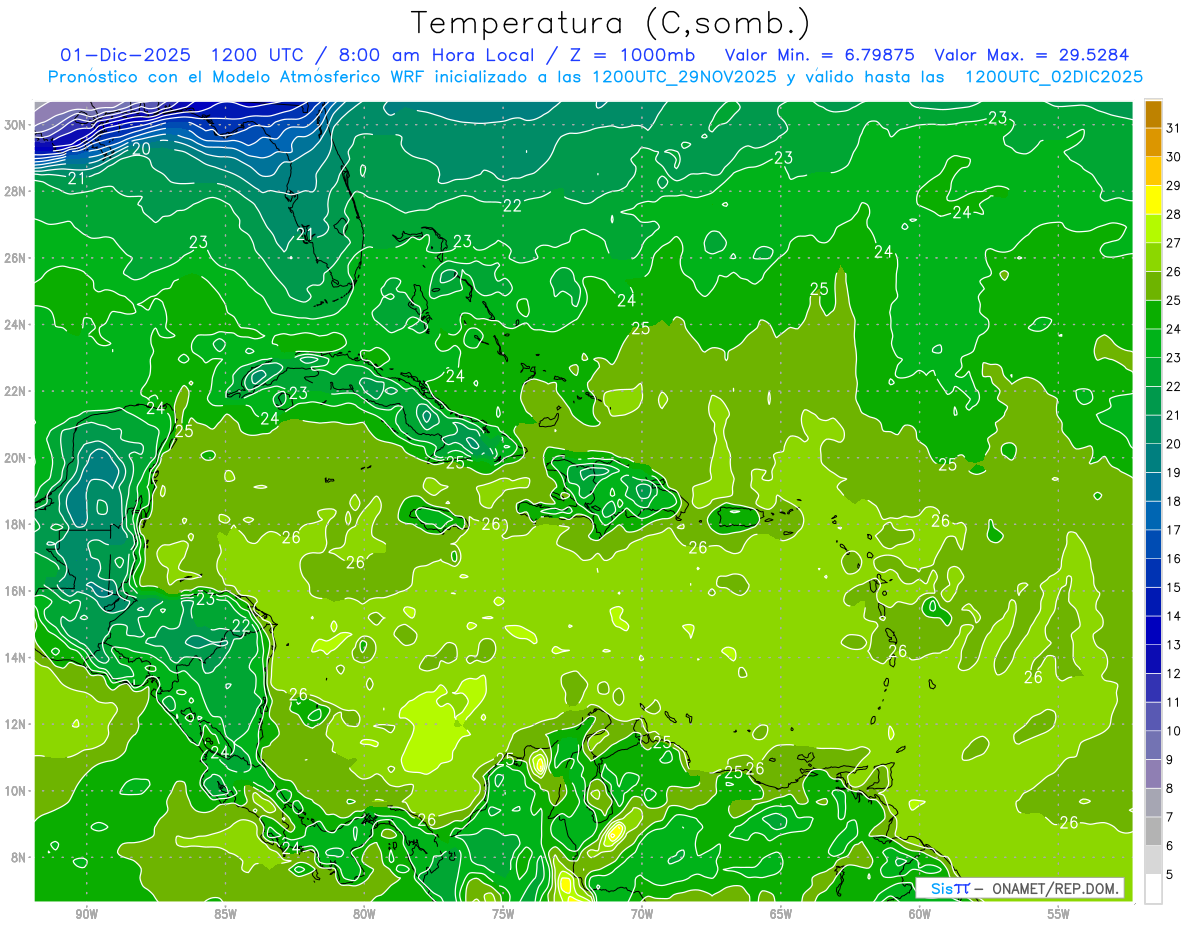
Task: Click the legend value 19
Action: [1174, 473]
